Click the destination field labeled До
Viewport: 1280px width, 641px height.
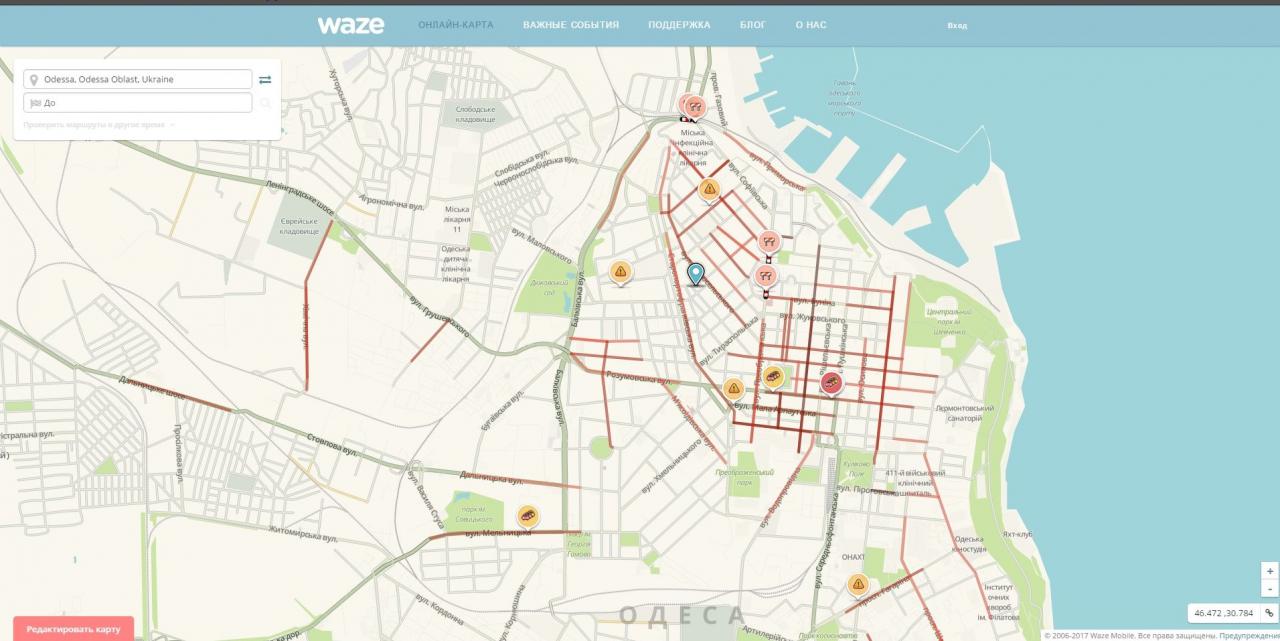140,103
